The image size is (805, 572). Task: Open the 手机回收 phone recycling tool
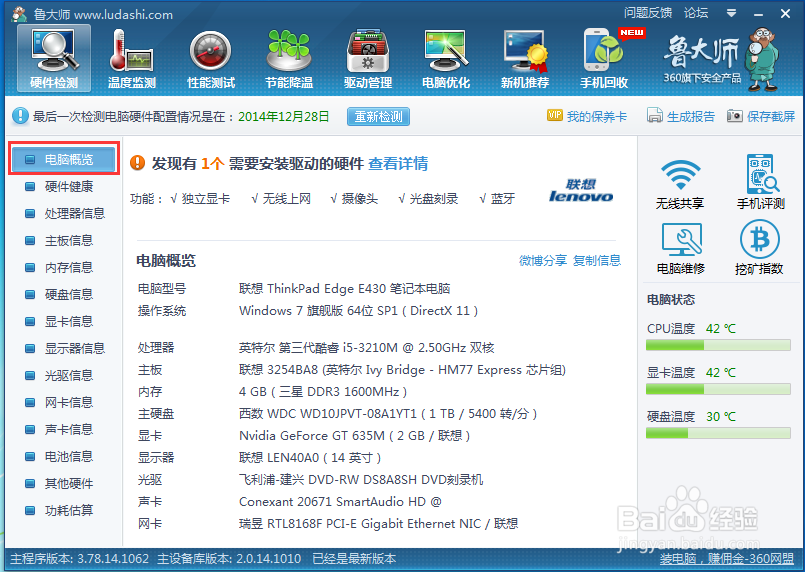[x=604, y=59]
